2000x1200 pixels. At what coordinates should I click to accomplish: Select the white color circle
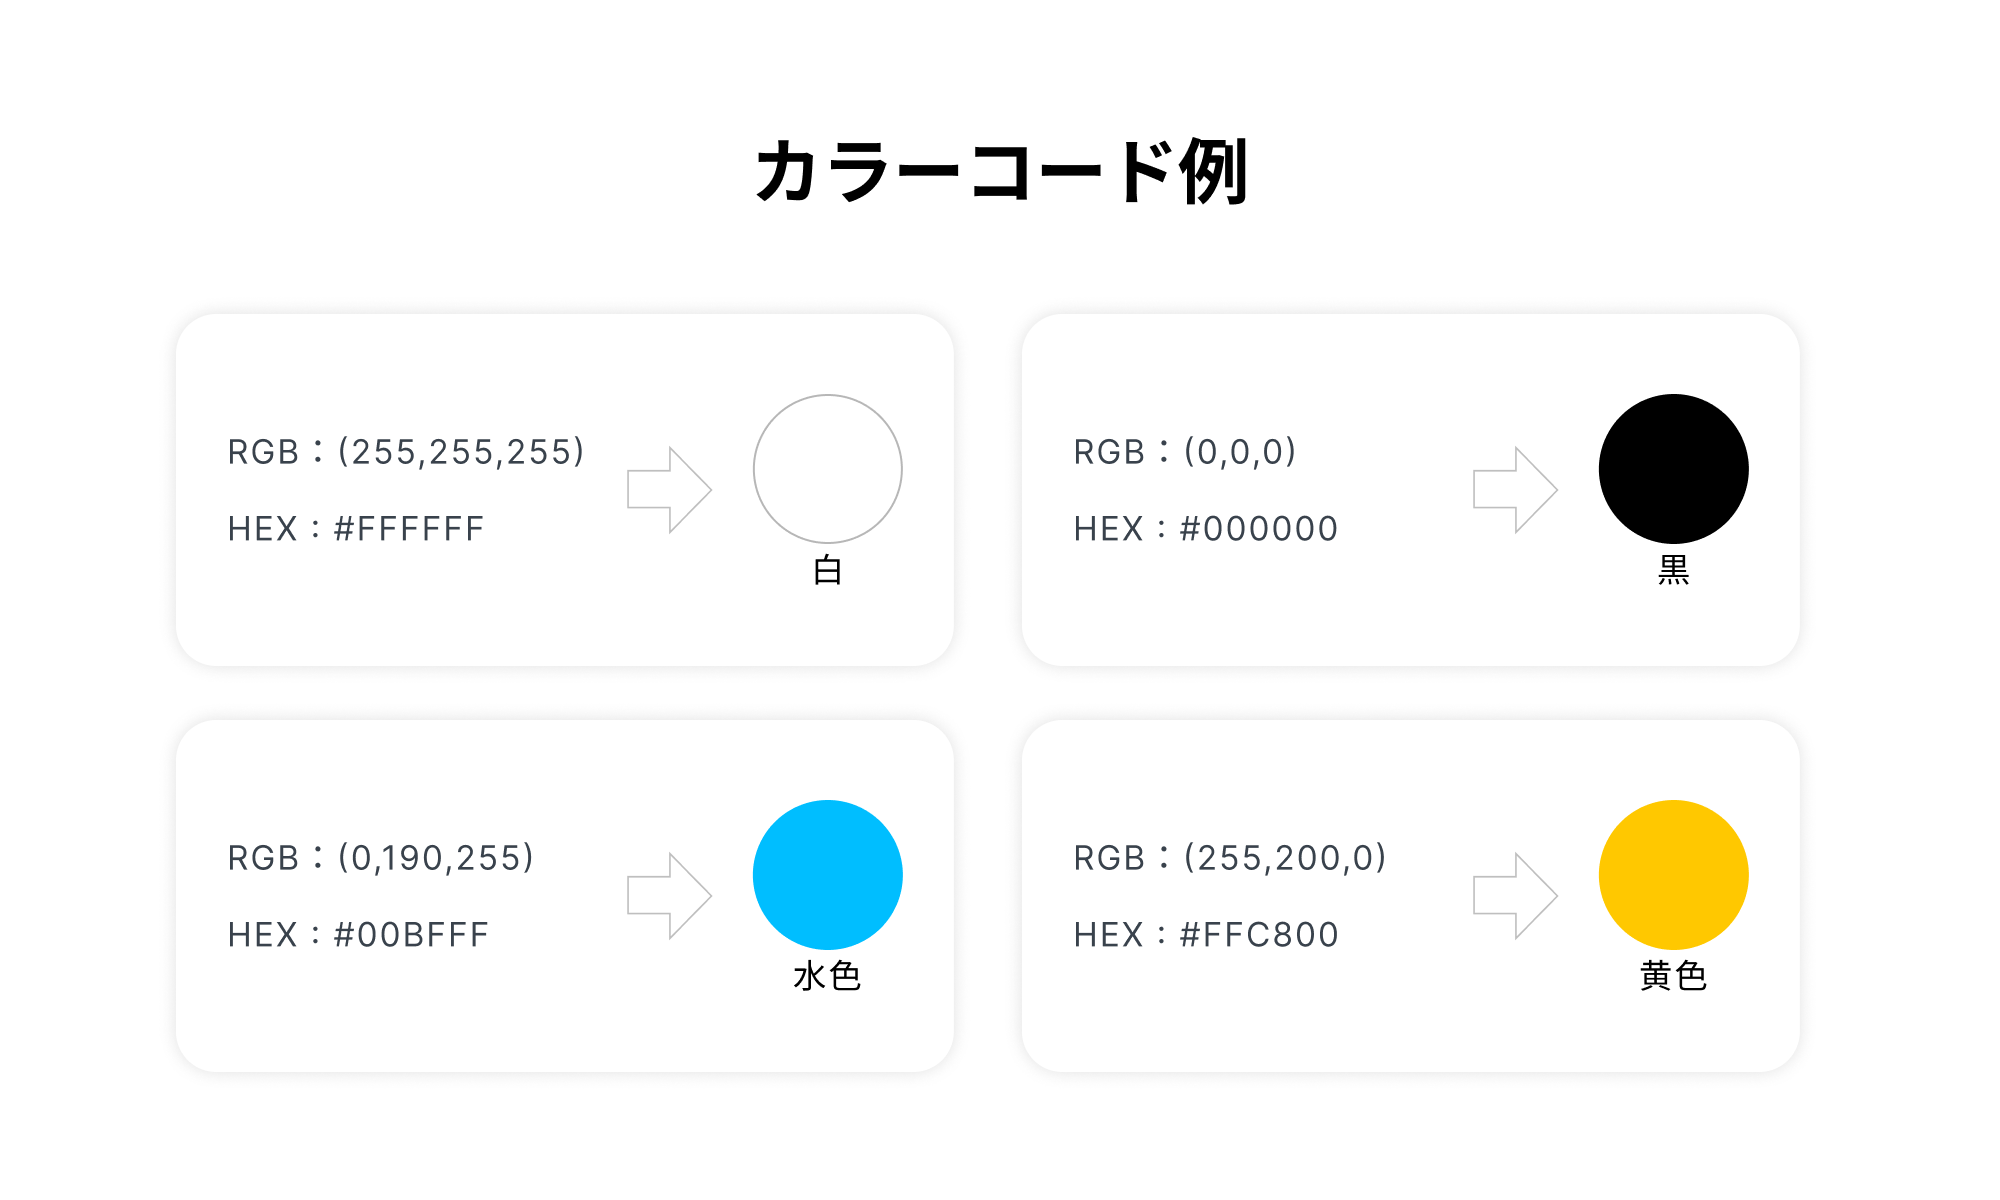click(828, 469)
